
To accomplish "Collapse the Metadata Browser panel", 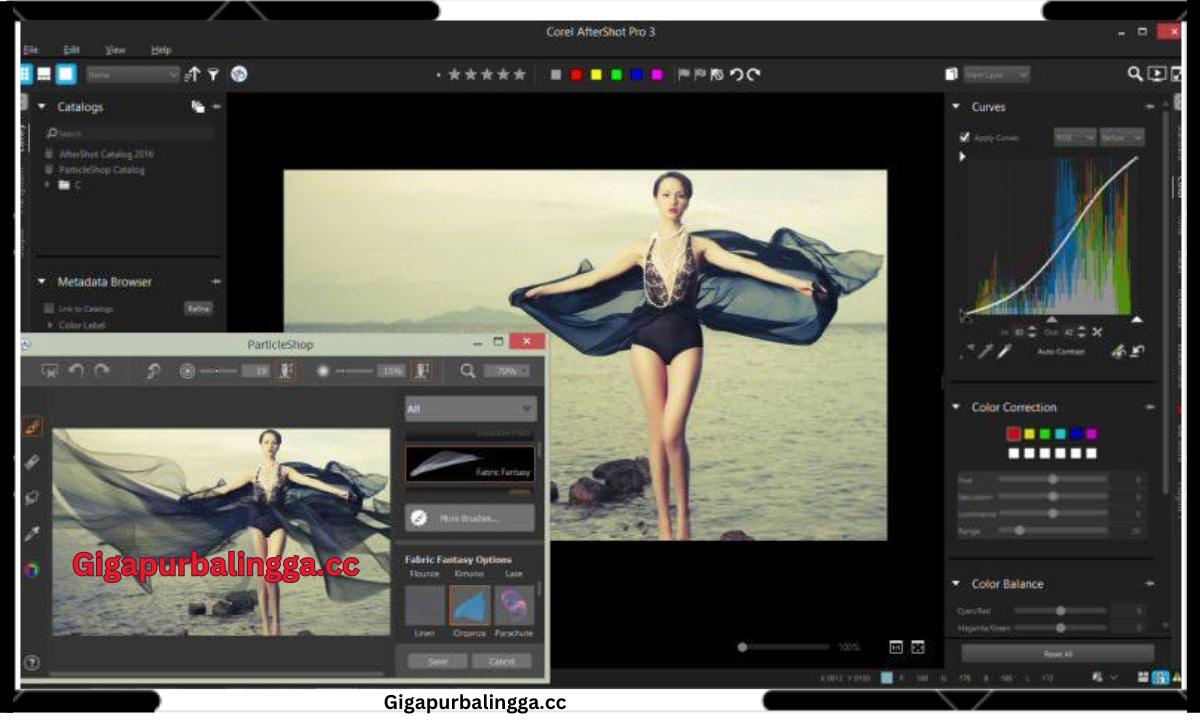I will pyautogui.click(x=42, y=282).
